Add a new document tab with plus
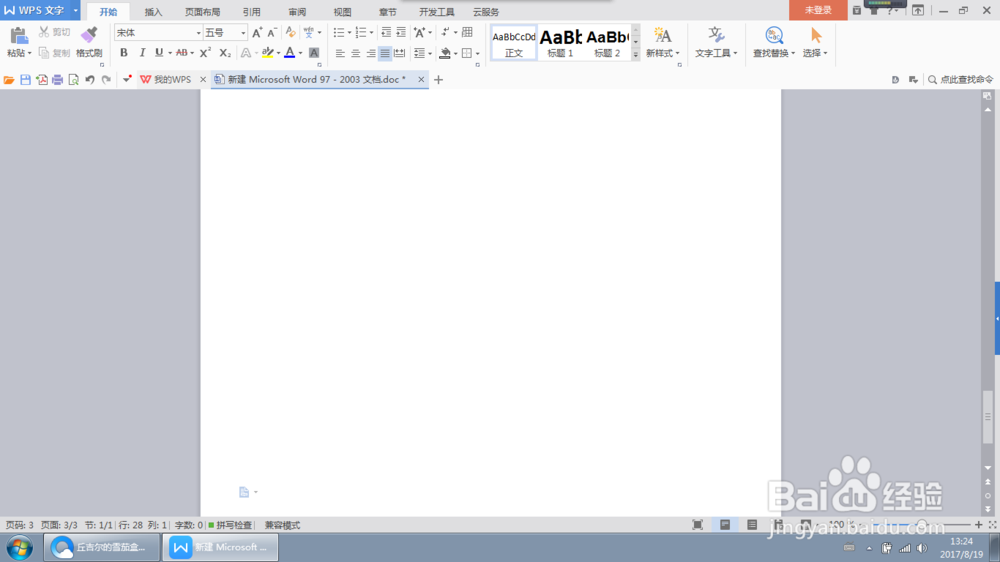This screenshot has height=562, width=1000. coord(438,80)
